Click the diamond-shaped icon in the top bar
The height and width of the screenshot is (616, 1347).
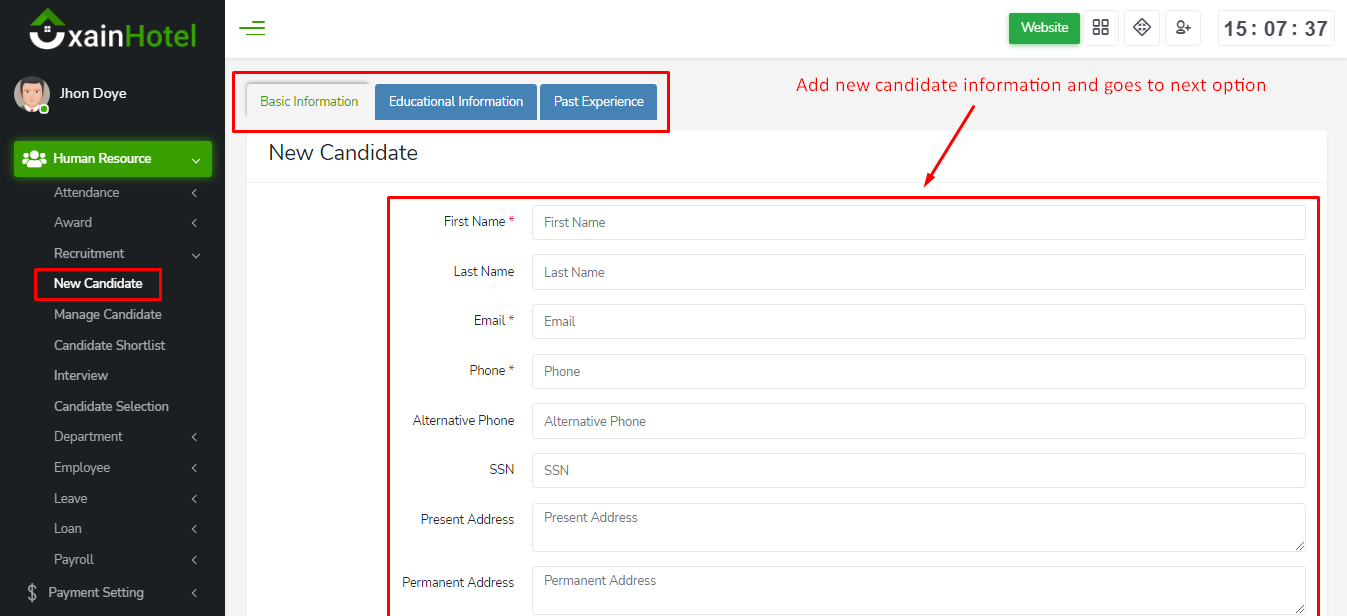point(1142,28)
